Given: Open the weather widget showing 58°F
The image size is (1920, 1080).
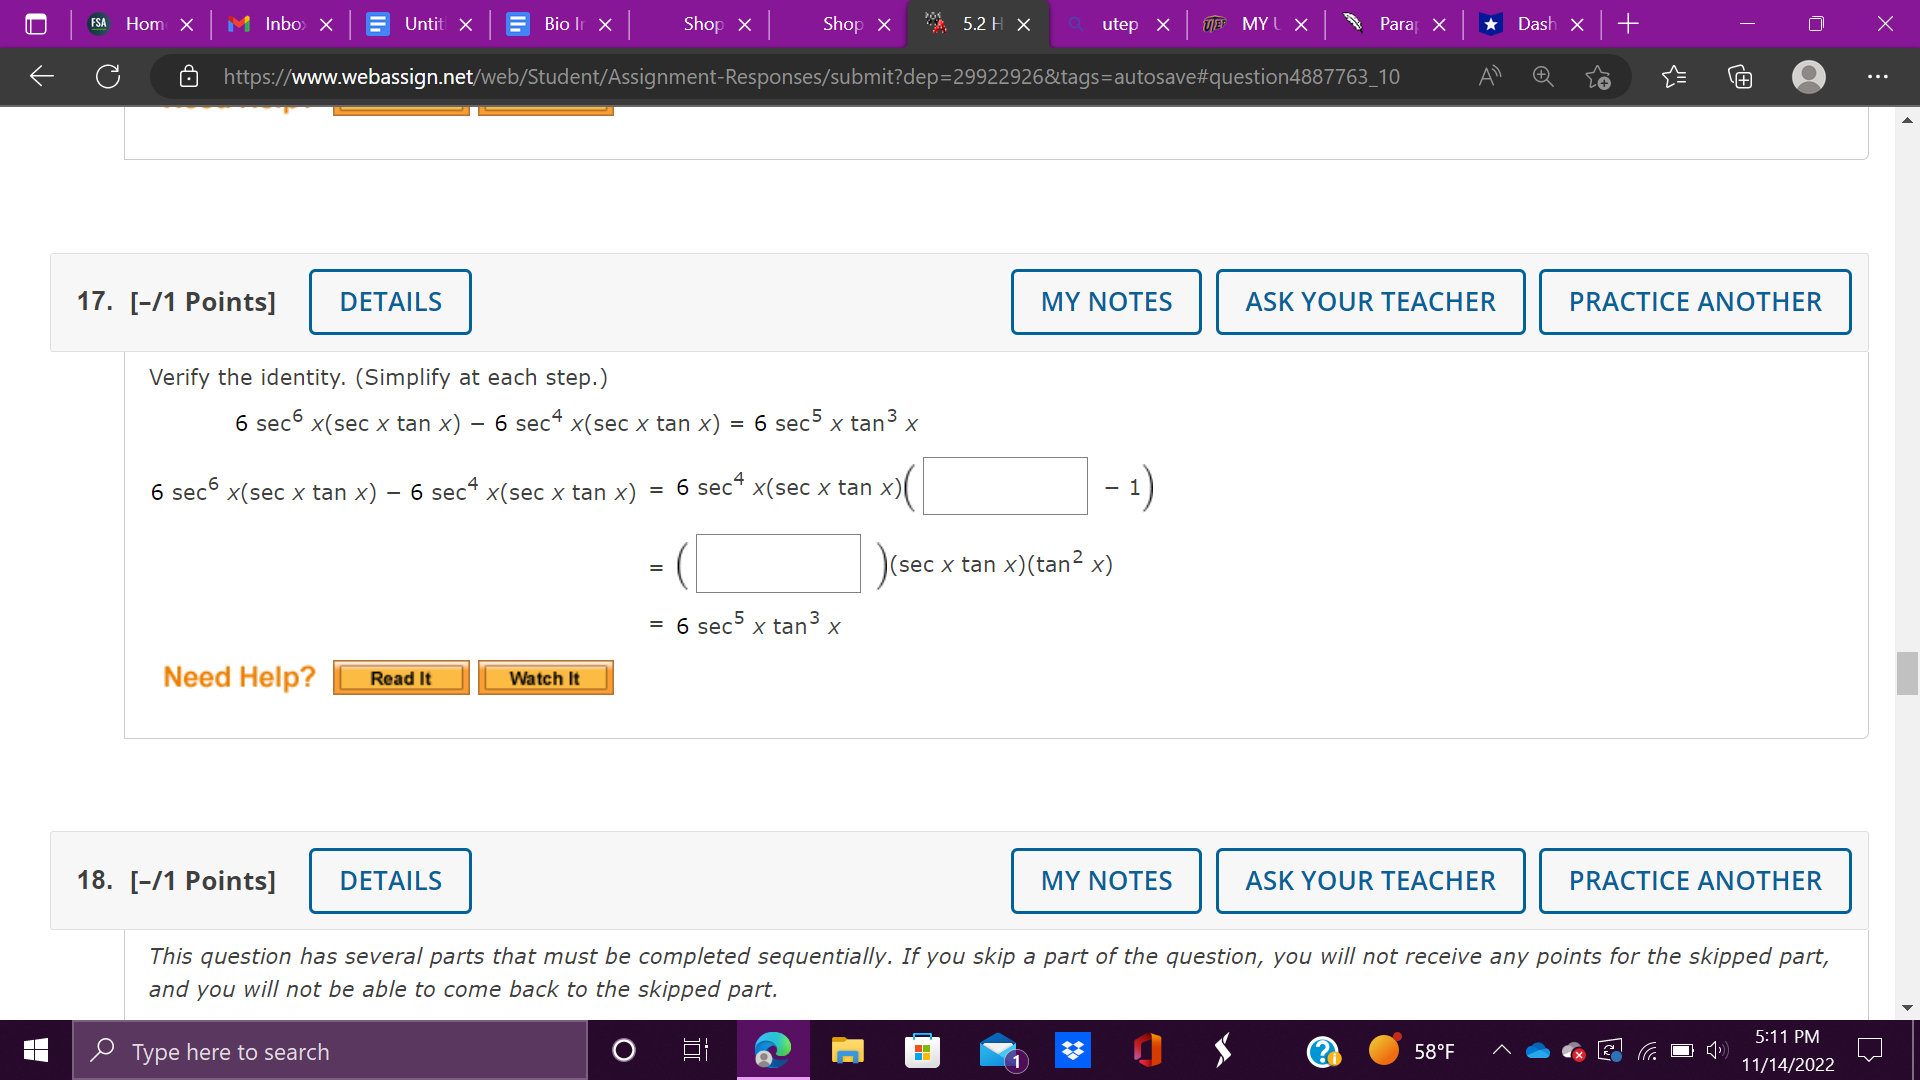Looking at the screenshot, I should [x=1410, y=1050].
